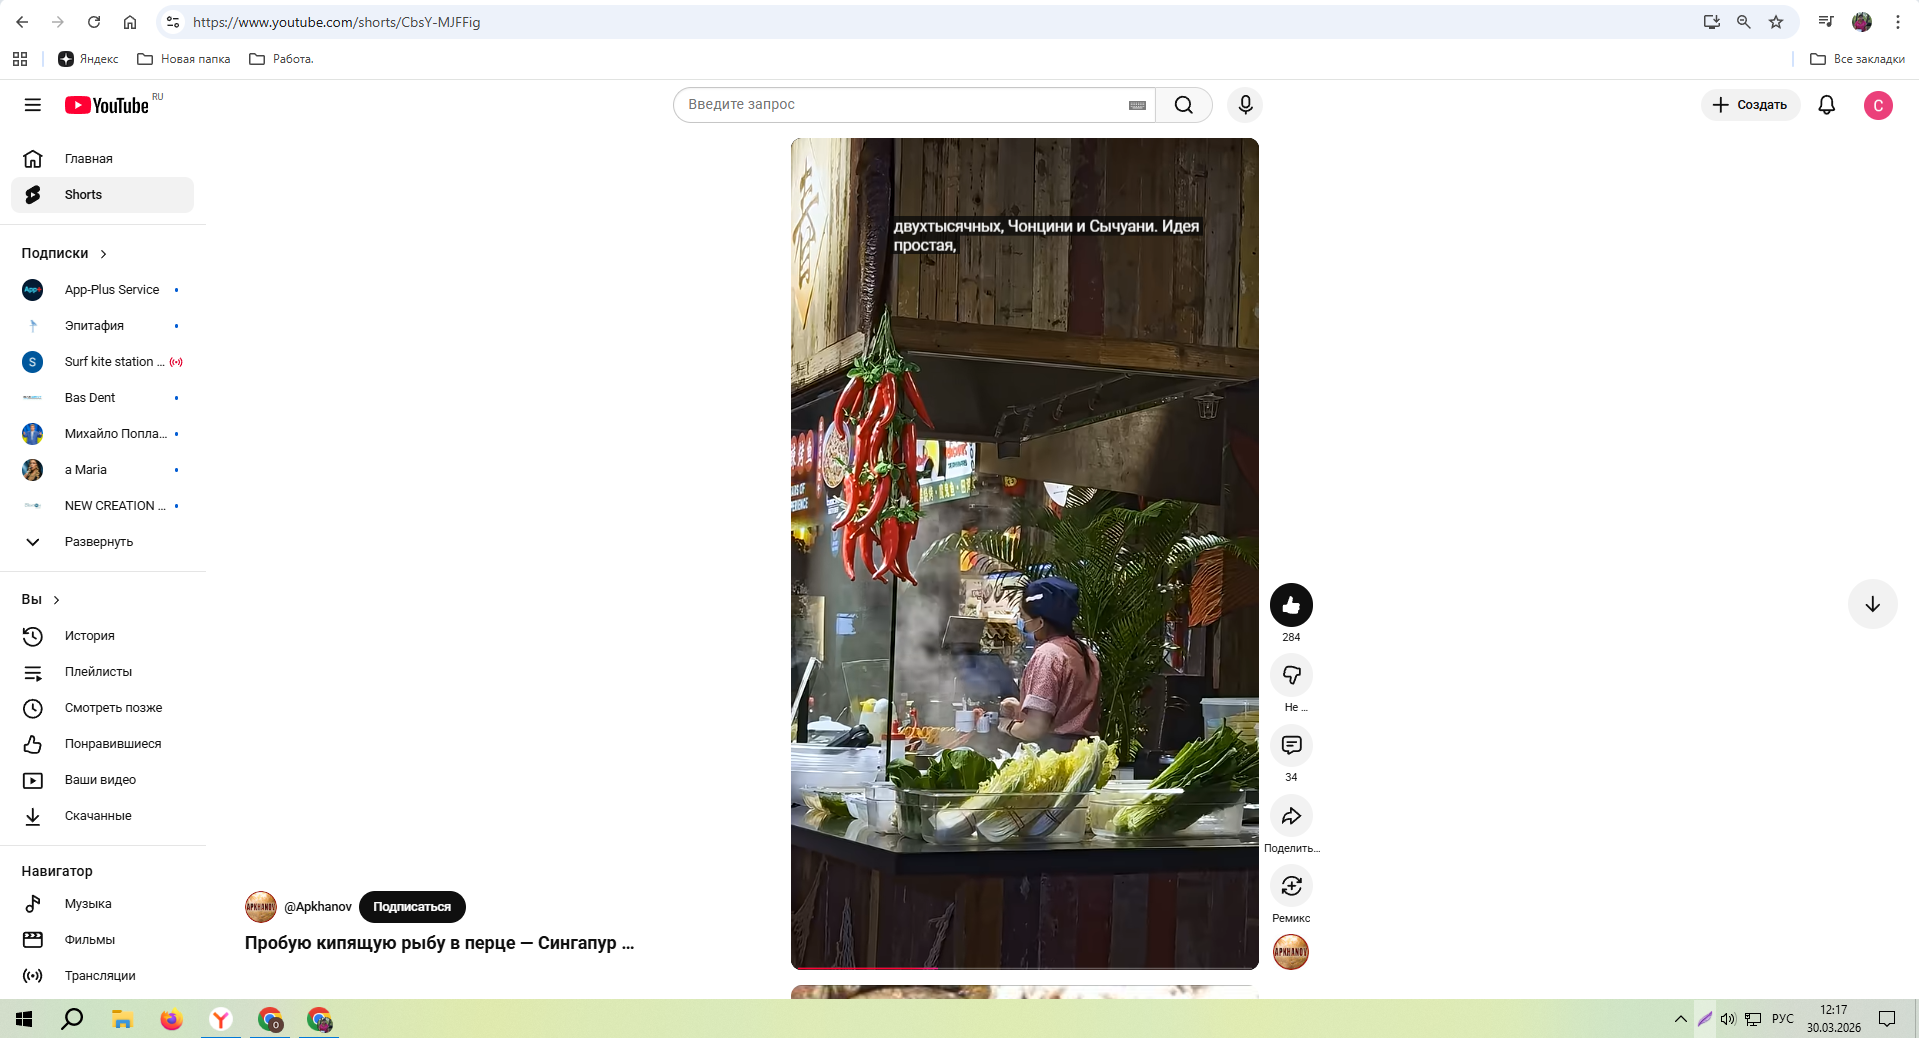Open the on-screen keyboard in search box

[1137, 105]
